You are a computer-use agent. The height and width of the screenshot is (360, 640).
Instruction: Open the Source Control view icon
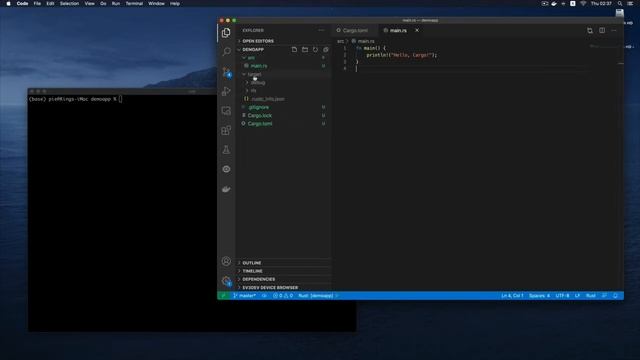[x=226, y=72]
